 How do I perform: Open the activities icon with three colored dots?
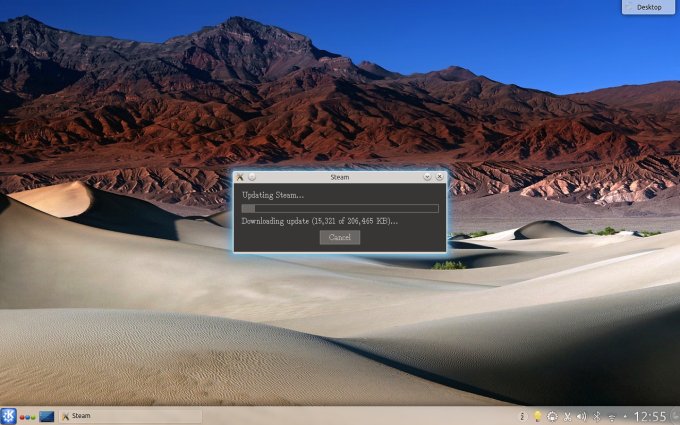[27, 417]
